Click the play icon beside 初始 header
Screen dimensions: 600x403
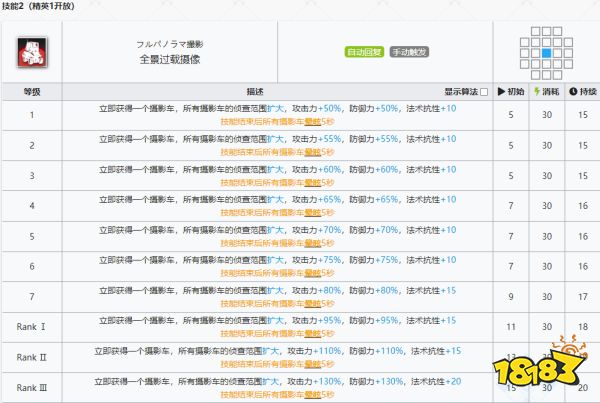click(501, 91)
